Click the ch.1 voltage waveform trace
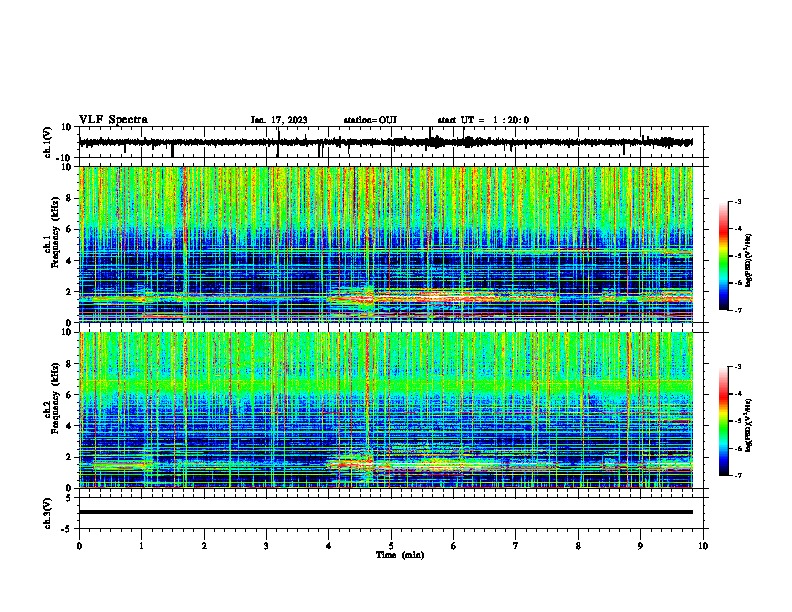792x612 pixels. click(386, 142)
